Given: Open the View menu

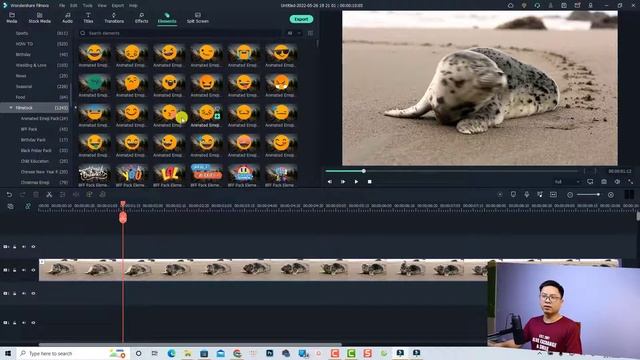Looking at the screenshot, I should point(102,6).
